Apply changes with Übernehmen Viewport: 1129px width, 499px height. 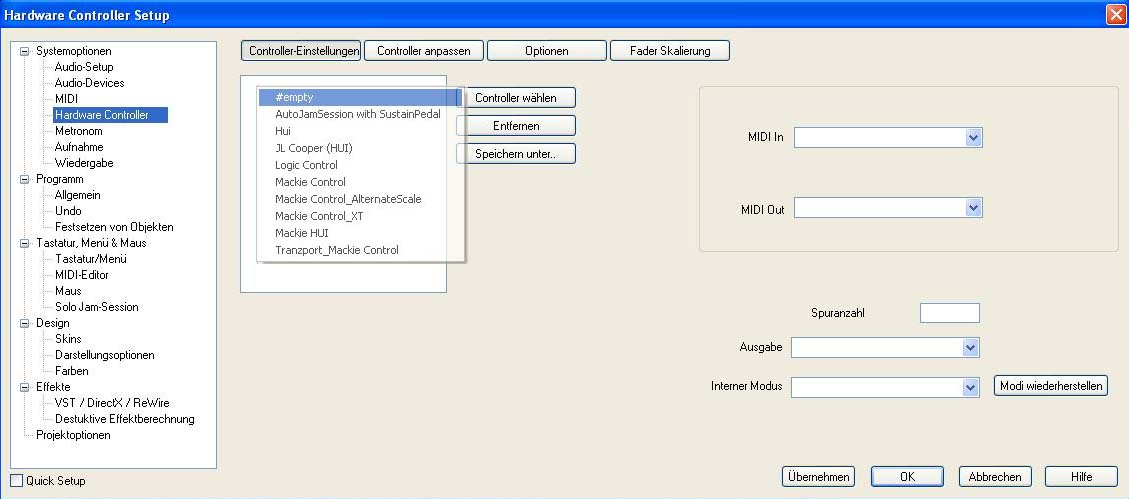818,477
